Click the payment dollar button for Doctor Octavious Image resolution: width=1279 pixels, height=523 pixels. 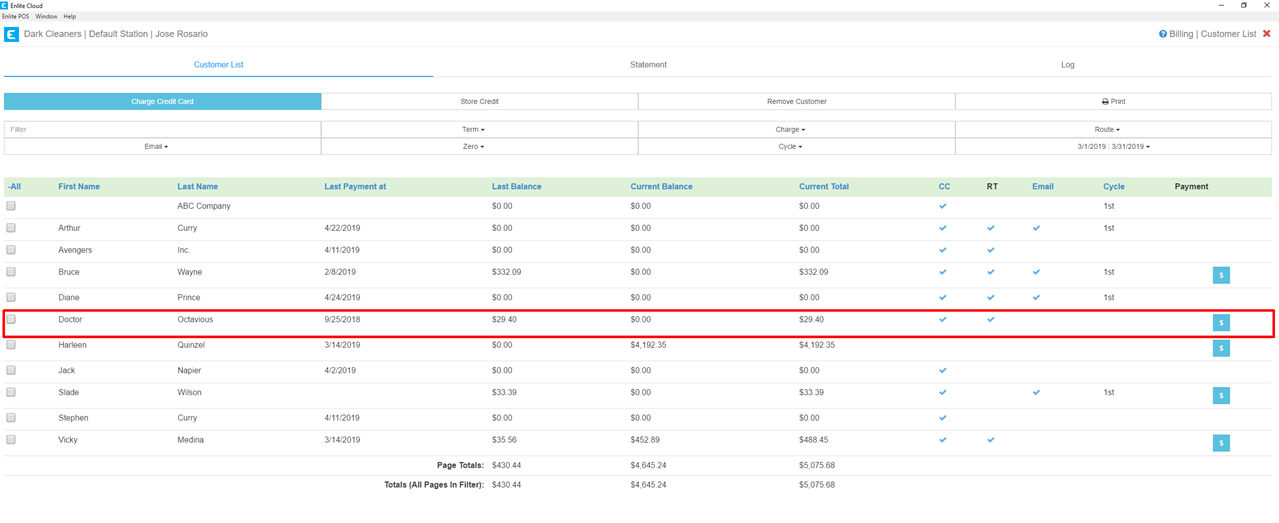(1221, 322)
